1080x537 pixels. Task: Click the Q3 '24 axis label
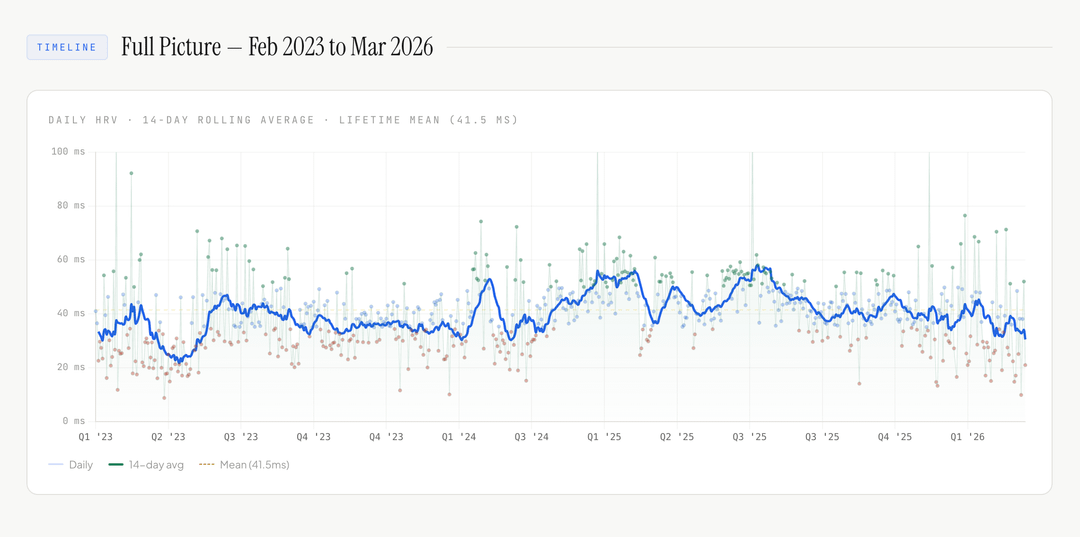[x=532, y=437]
